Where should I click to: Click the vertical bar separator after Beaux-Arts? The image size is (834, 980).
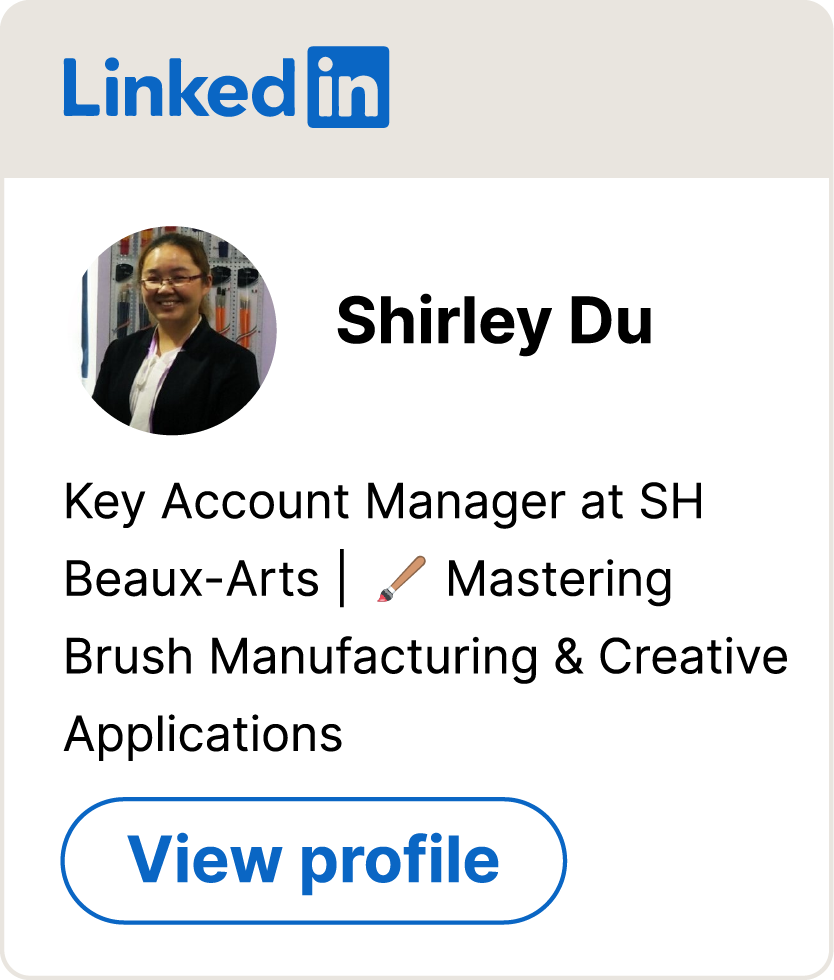(343, 579)
